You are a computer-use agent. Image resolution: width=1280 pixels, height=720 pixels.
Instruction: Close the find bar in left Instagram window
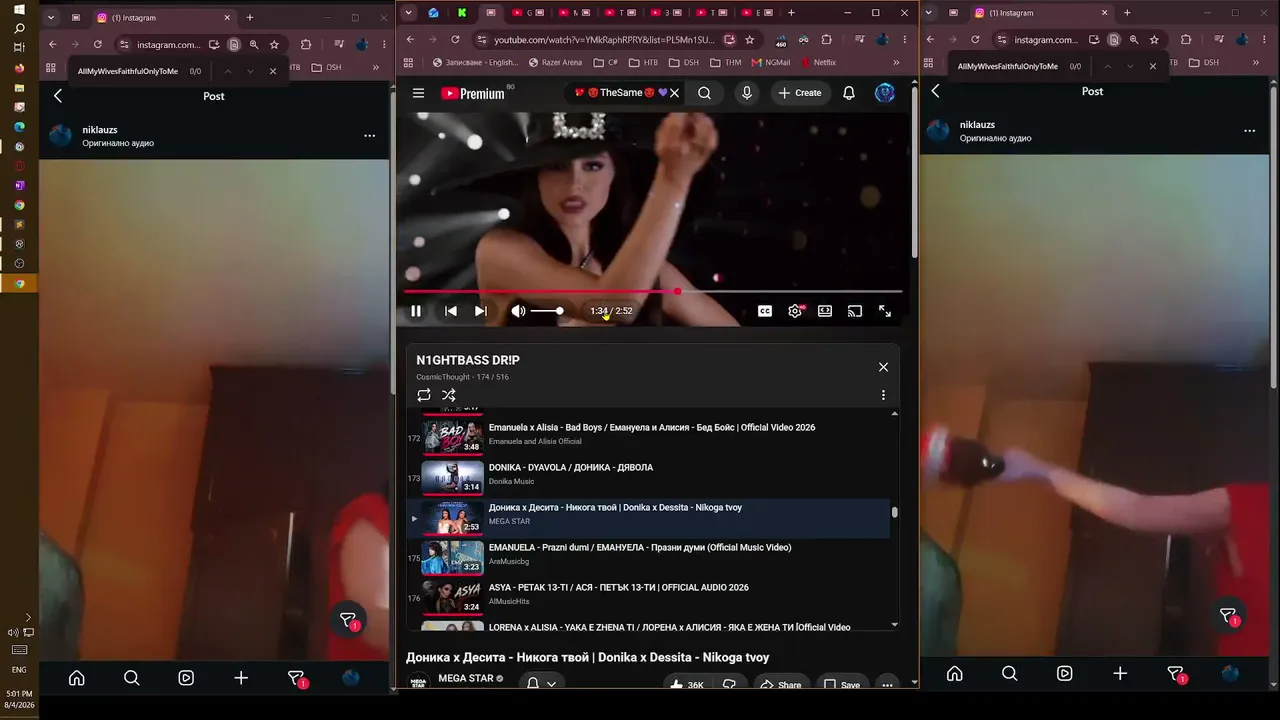[x=273, y=71]
